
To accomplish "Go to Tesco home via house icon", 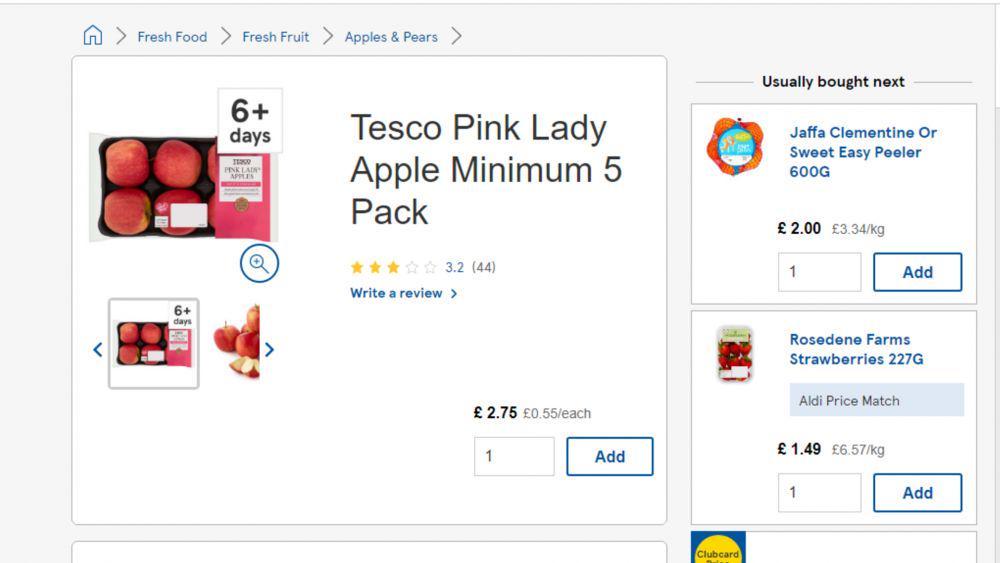I will point(92,35).
